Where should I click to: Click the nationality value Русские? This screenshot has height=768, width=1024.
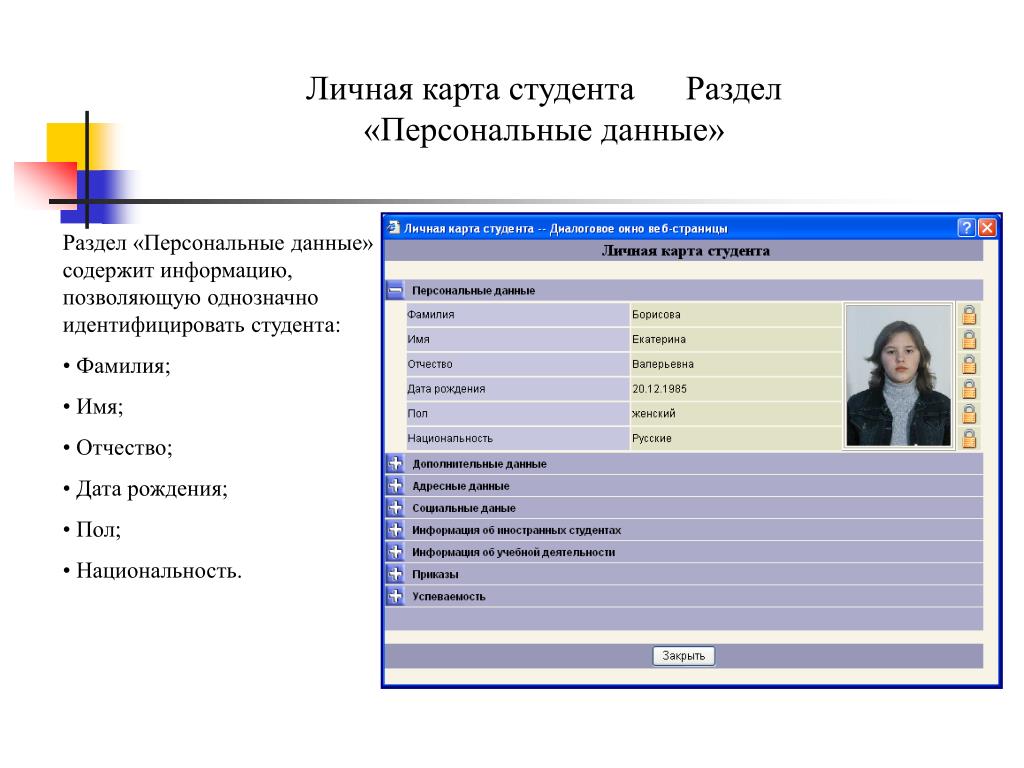[652, 439]
